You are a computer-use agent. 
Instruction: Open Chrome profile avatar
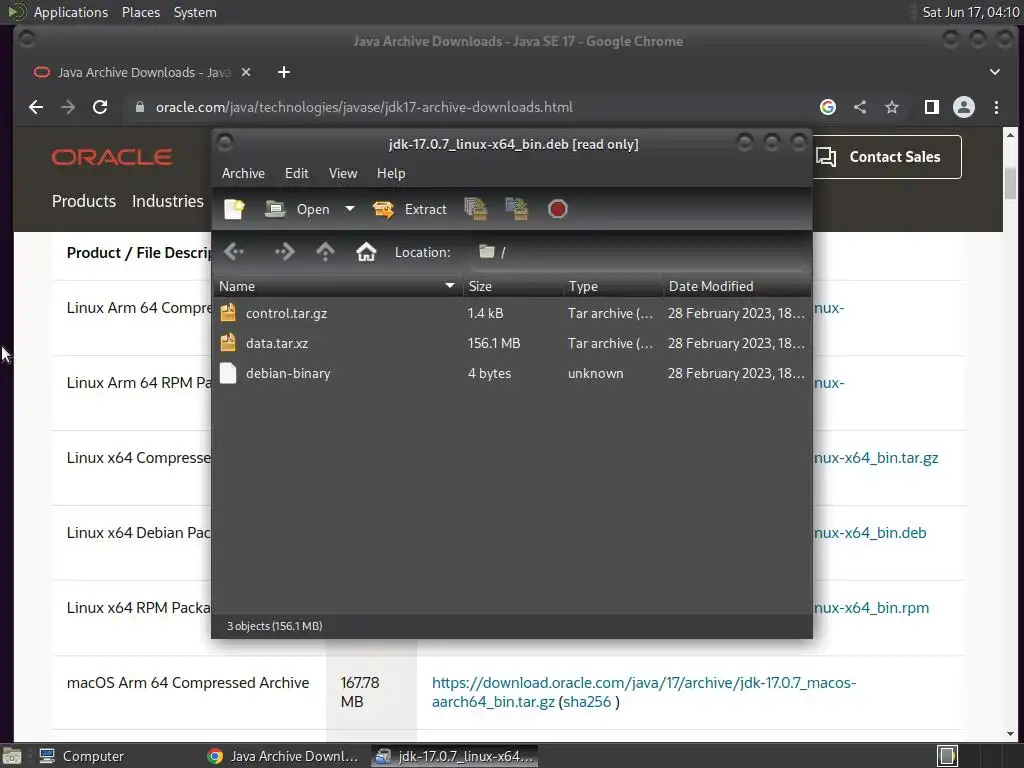[x=964, y=107]
